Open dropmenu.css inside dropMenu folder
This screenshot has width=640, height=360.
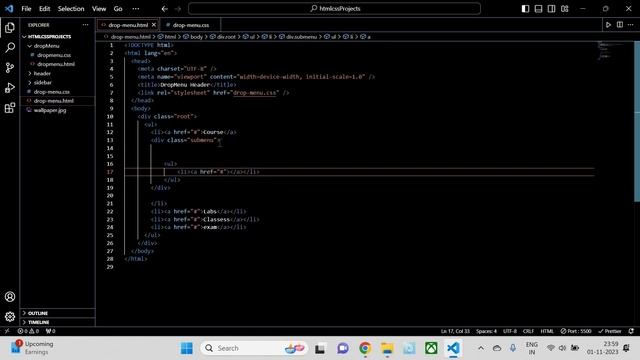53,55
